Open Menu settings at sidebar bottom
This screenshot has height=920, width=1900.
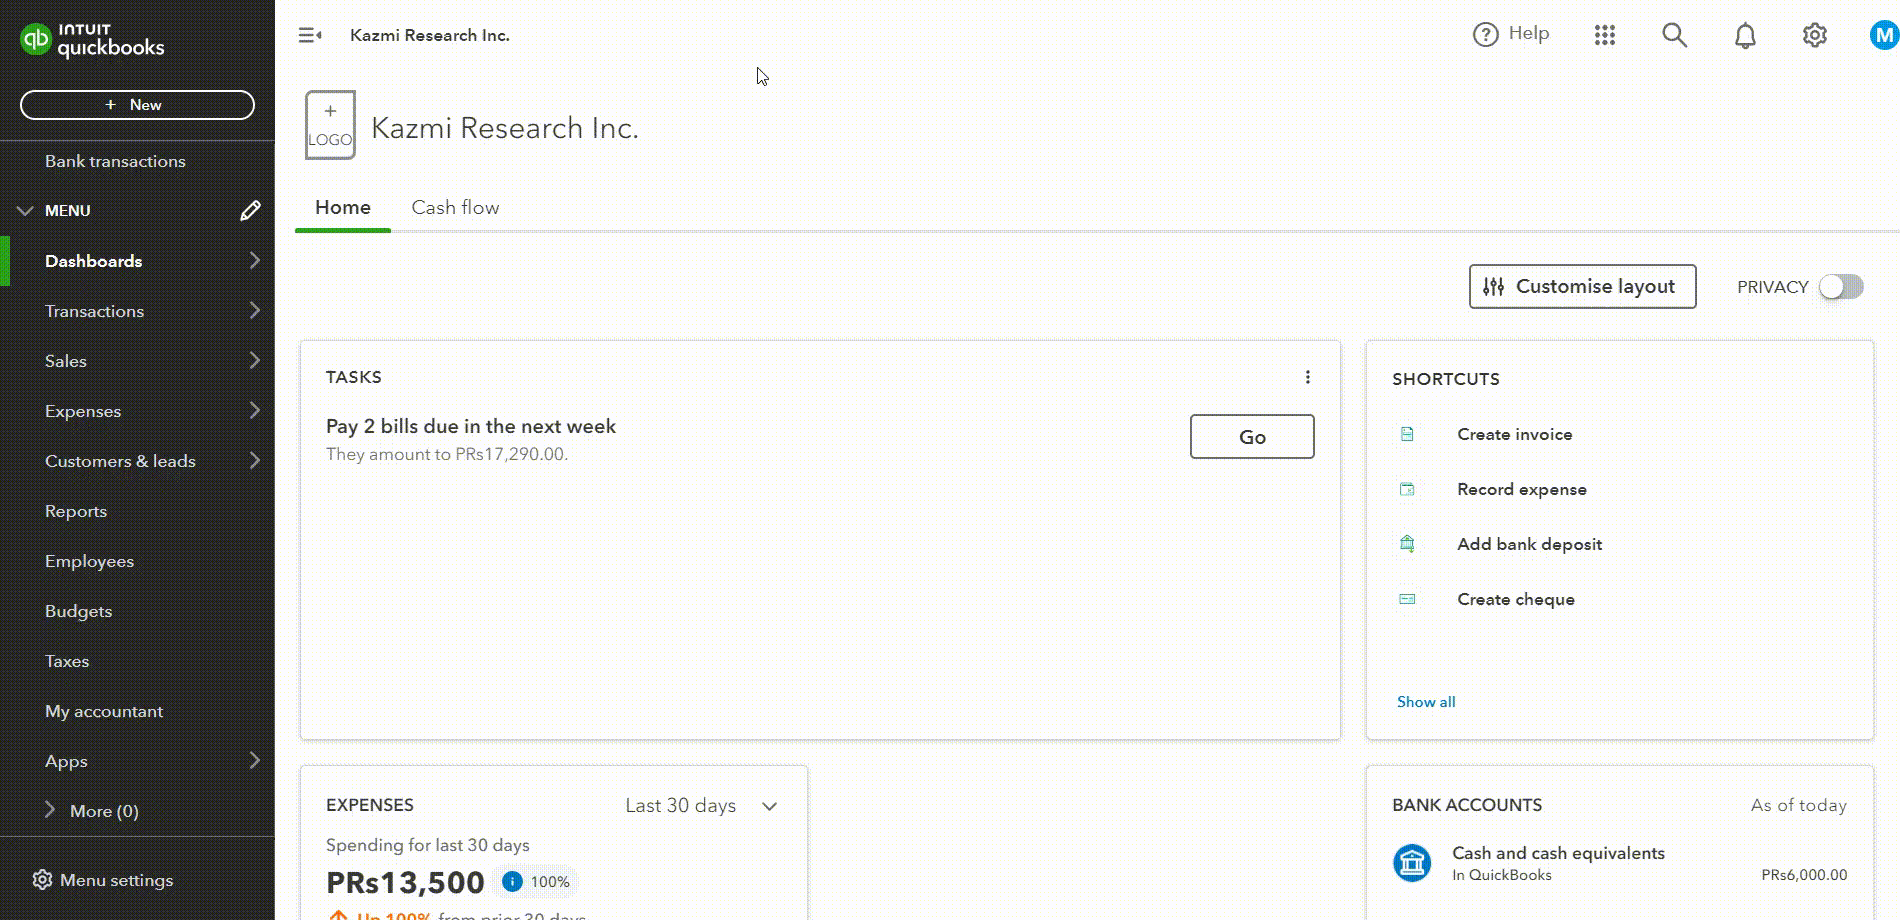pyautogui.click(x=103, y=880)
